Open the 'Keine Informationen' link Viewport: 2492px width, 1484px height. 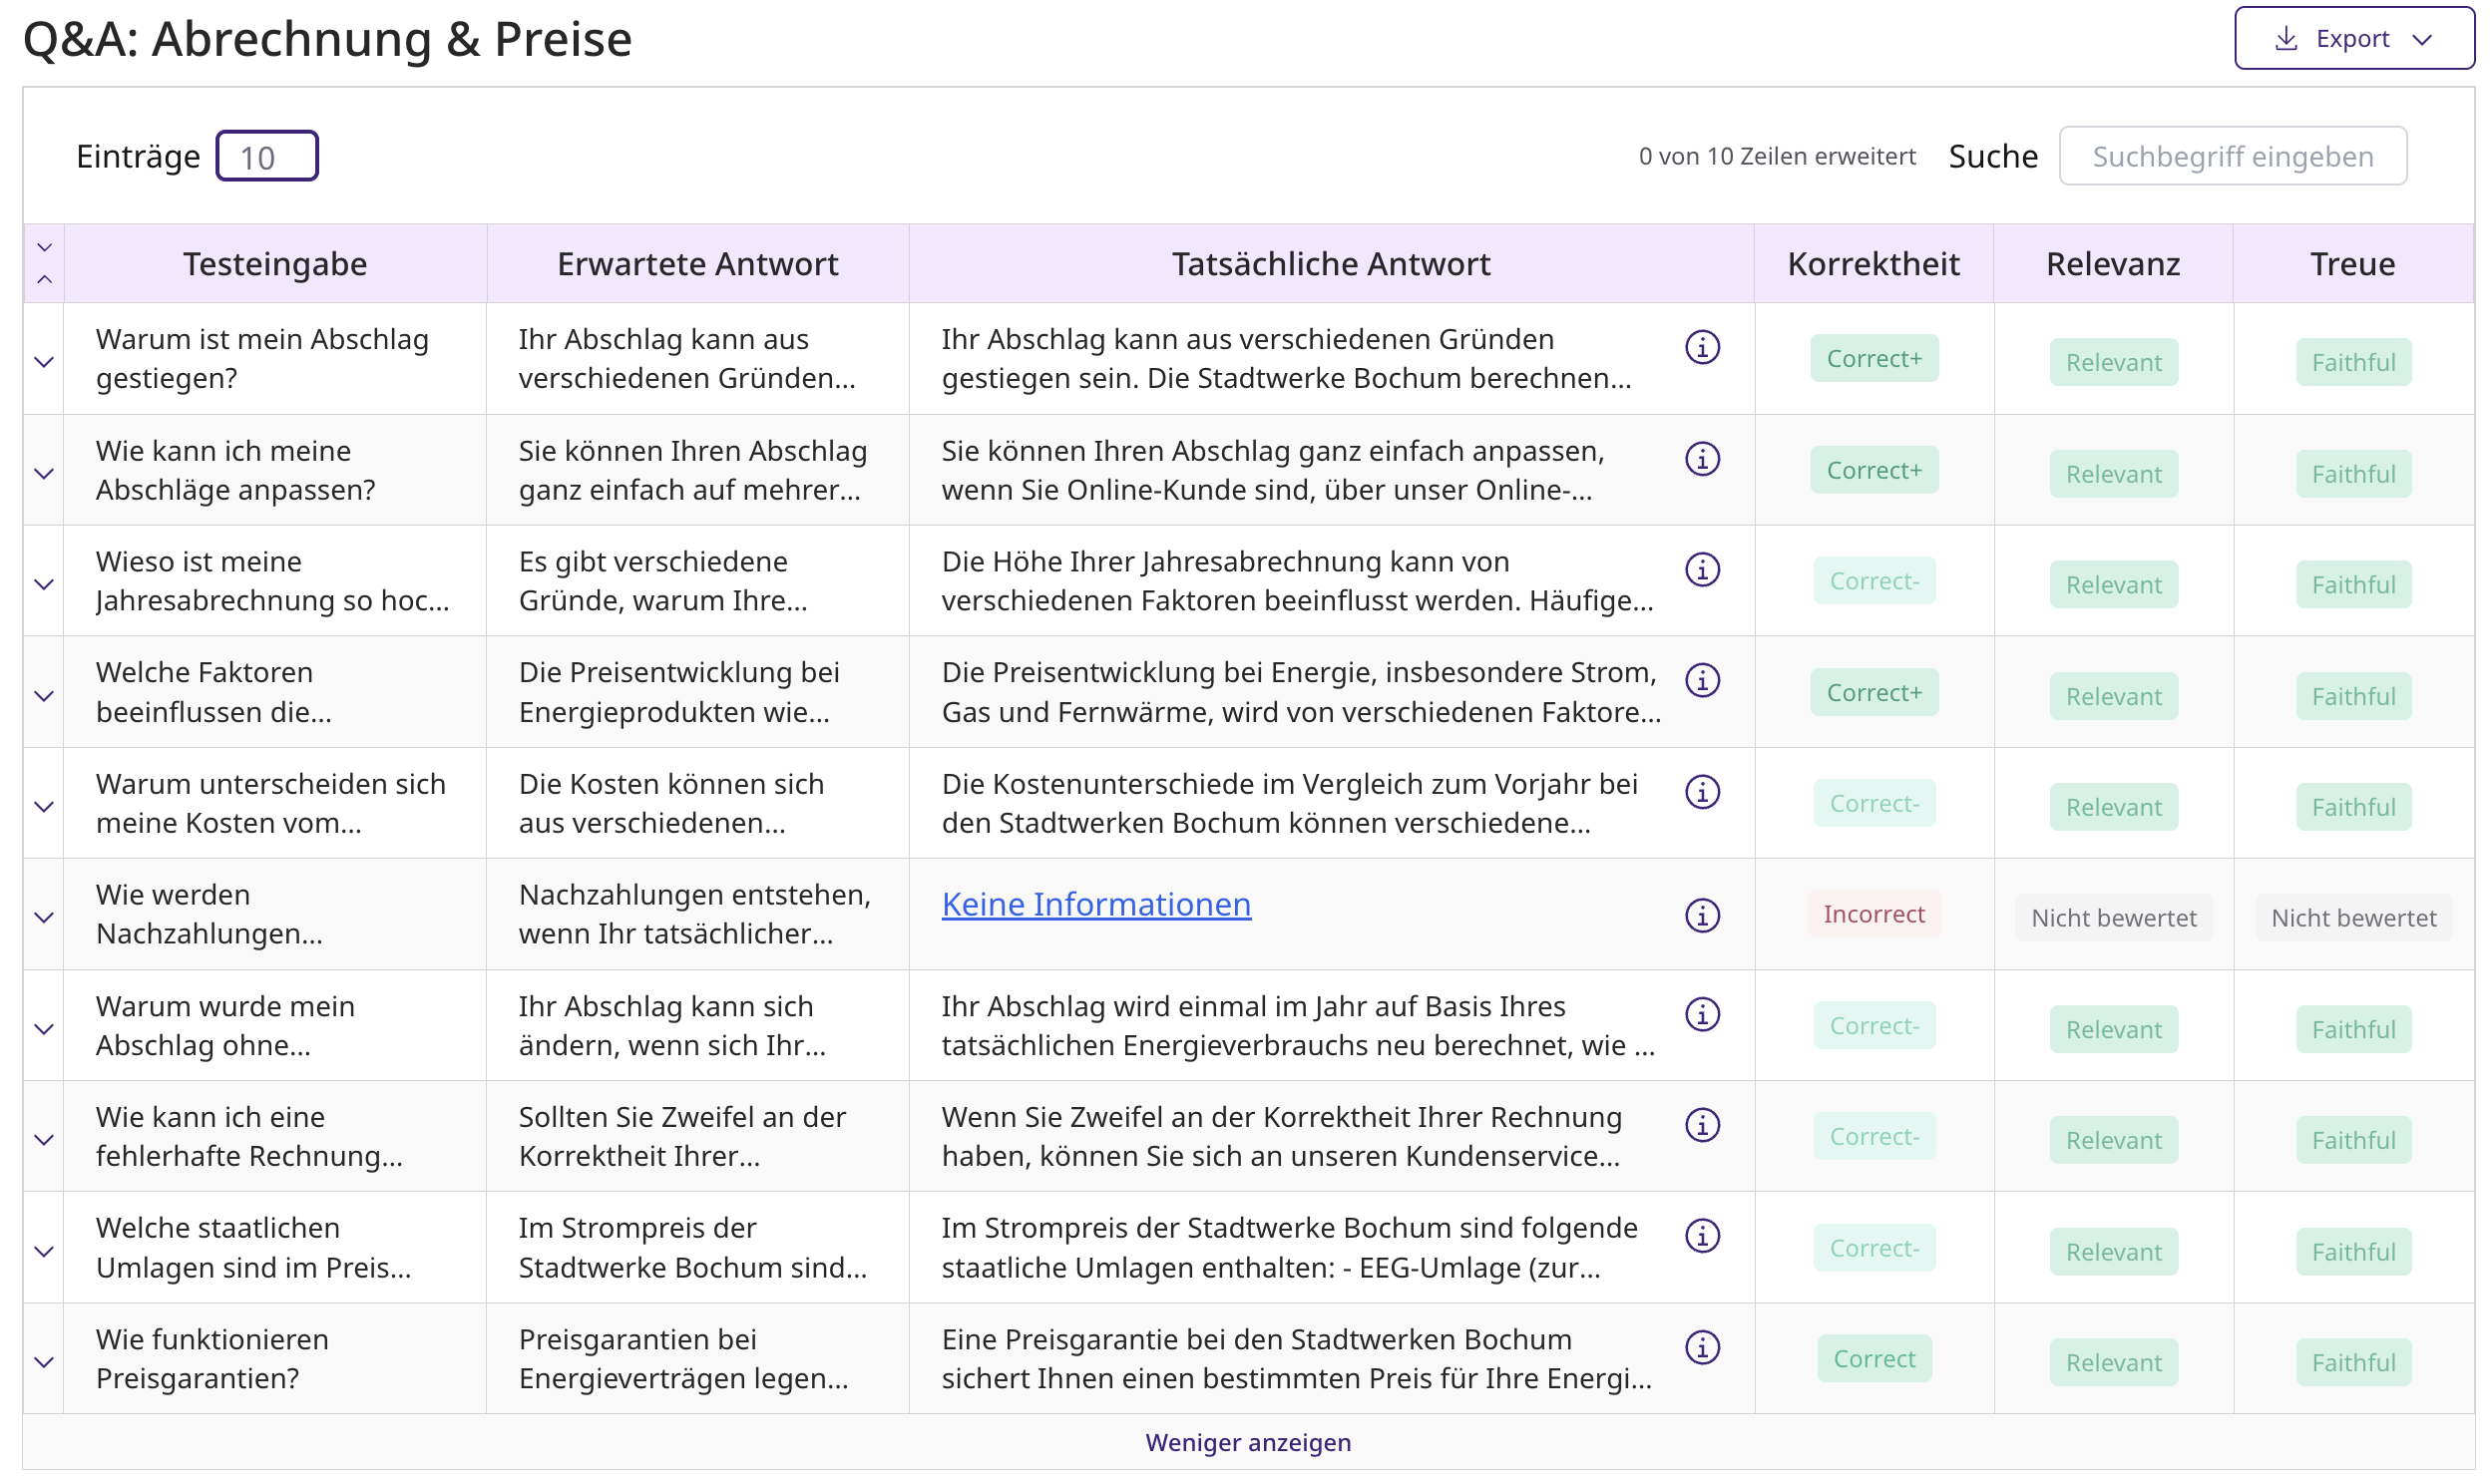click(1096, 905)
